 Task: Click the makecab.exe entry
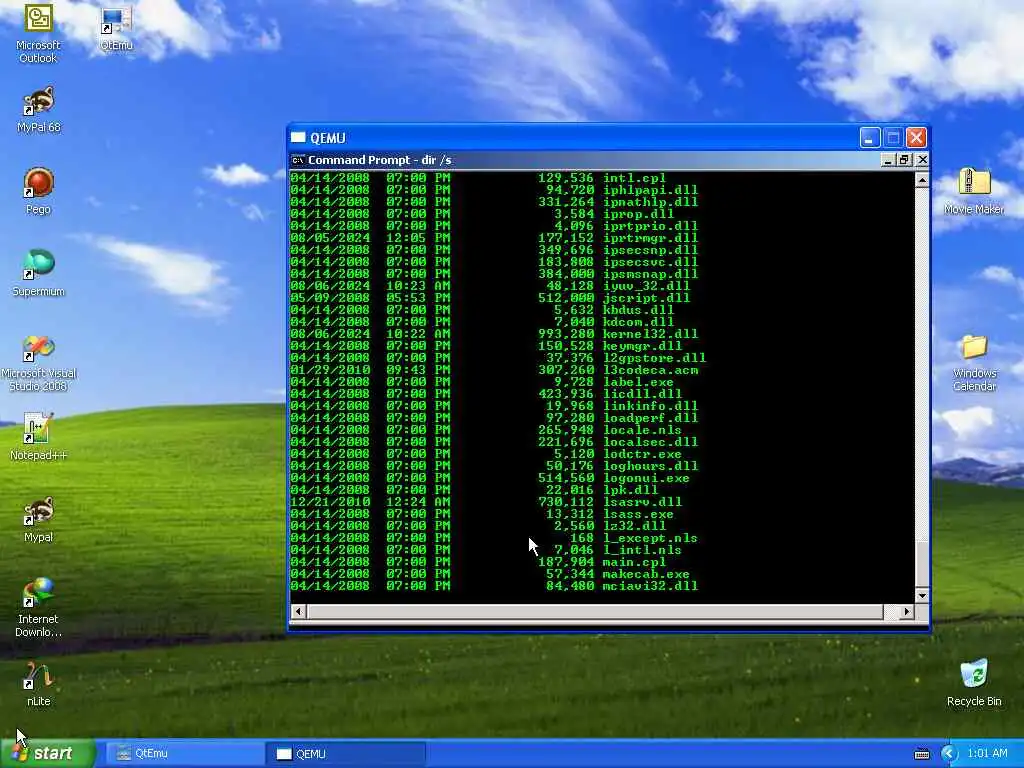[646, 574]
